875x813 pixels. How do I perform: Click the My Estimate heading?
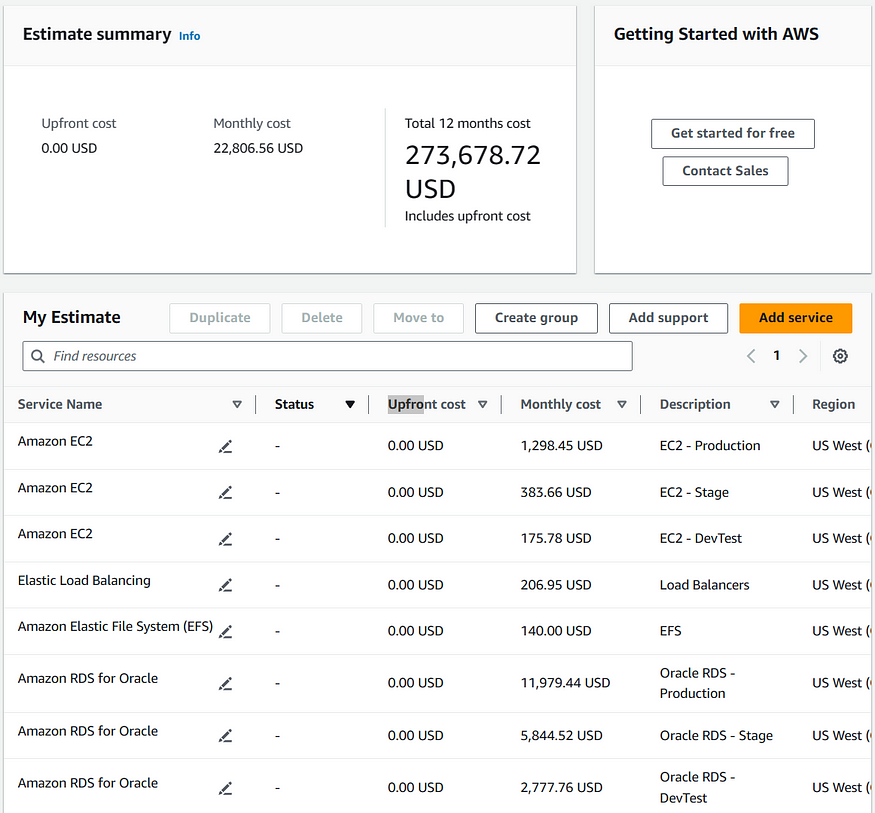pyautogui.click(x=71, y=317)
